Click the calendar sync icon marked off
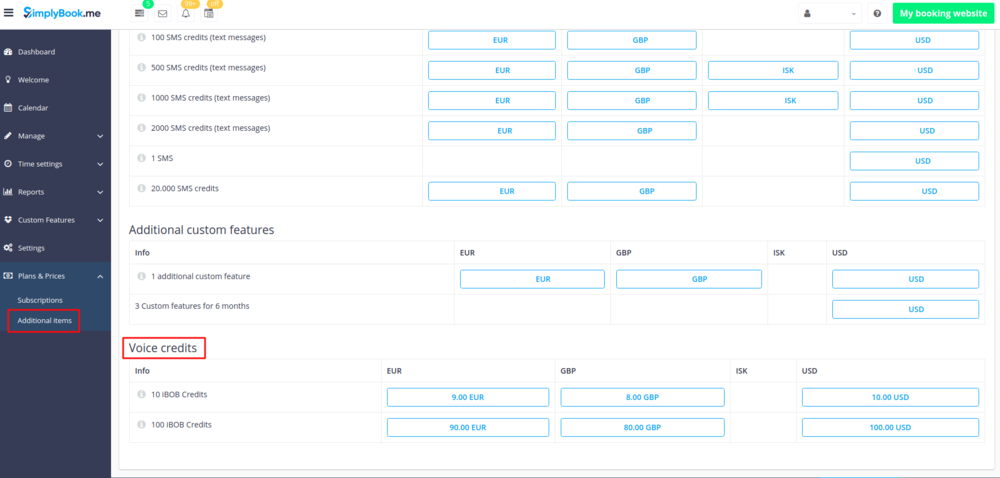Viewport: 1000px width, 478px height. click(209, 14)
